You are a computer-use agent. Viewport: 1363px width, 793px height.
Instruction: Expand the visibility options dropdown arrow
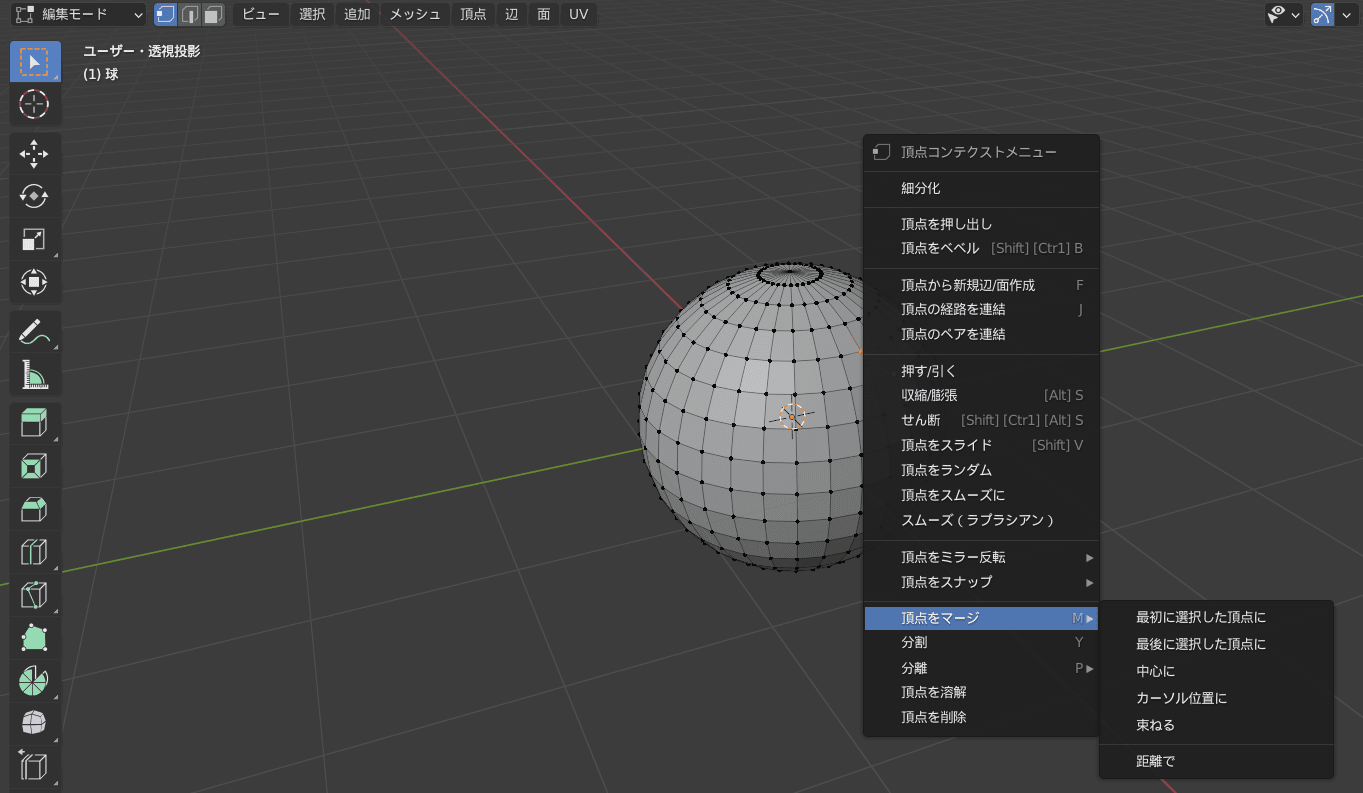pyautogui.click(x=1296, y=14)
